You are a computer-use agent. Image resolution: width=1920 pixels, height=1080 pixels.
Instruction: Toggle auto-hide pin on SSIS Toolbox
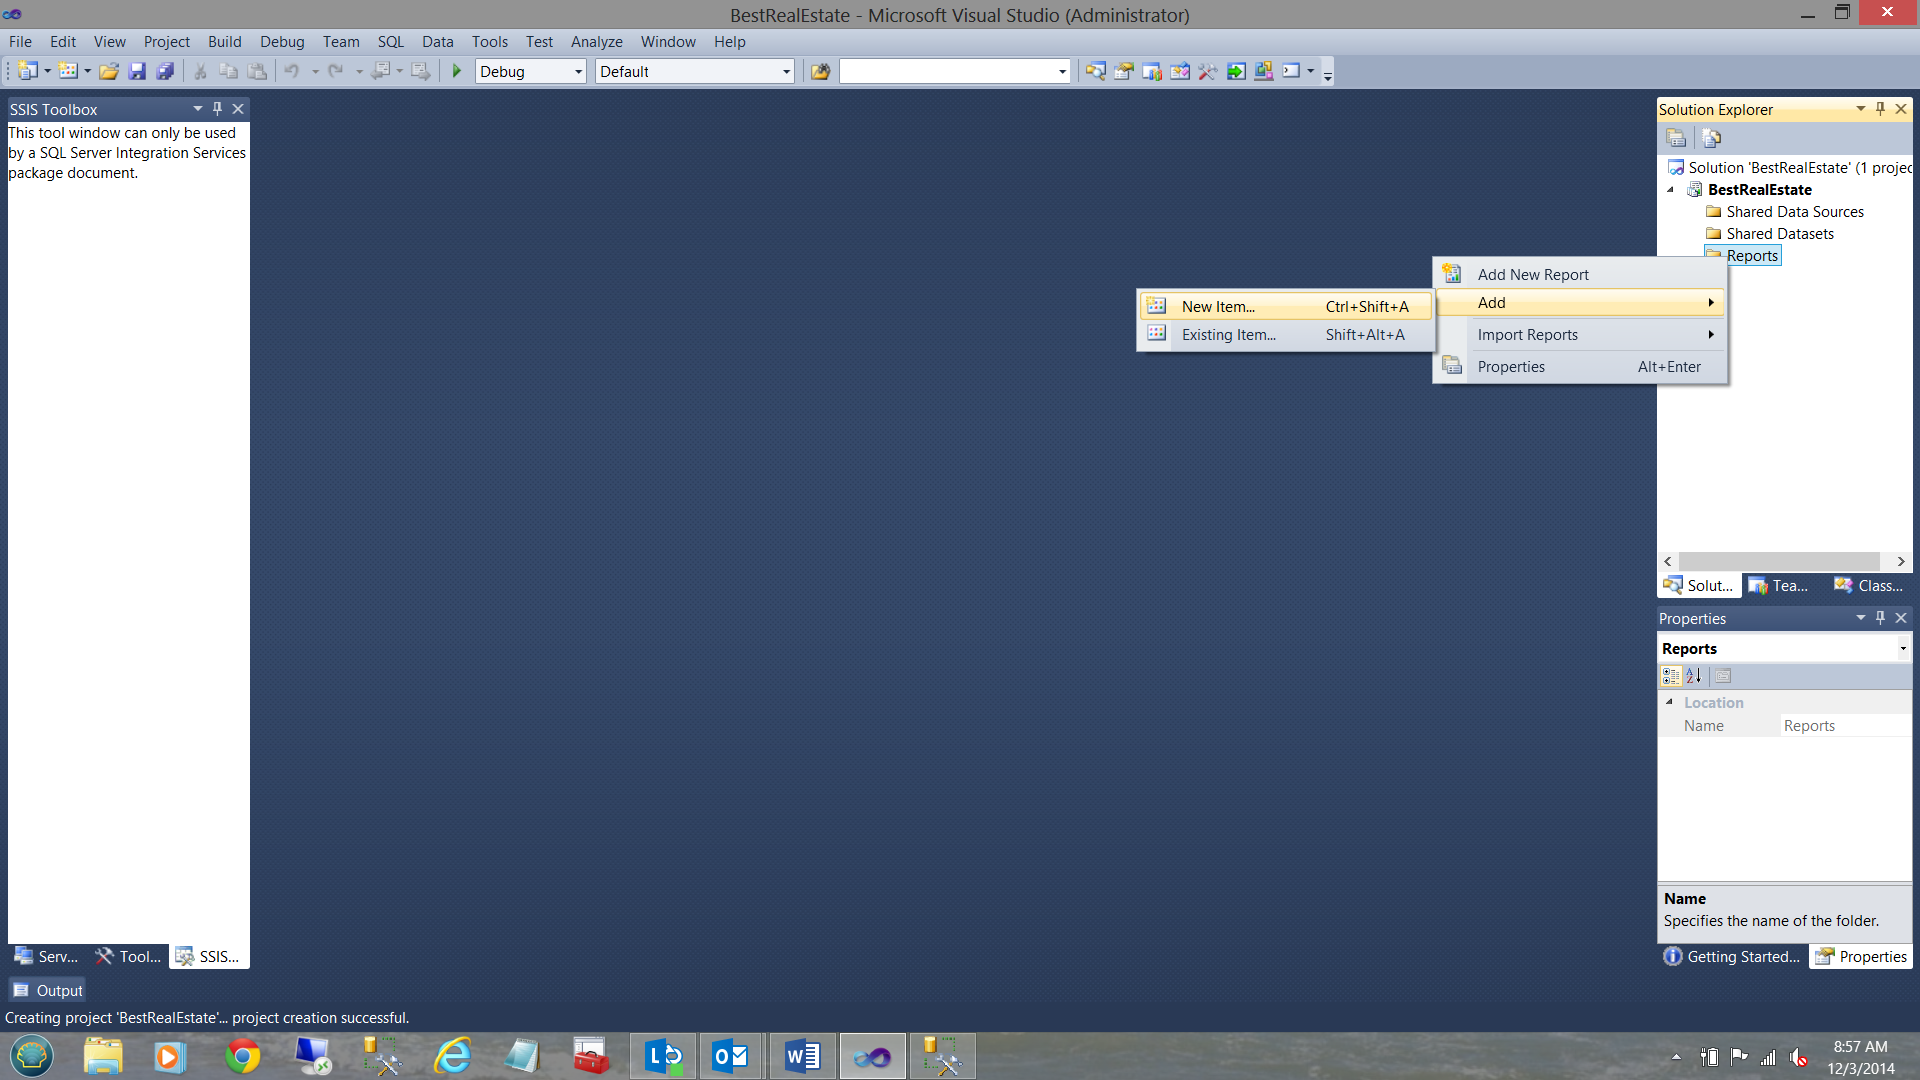(217, 108)
